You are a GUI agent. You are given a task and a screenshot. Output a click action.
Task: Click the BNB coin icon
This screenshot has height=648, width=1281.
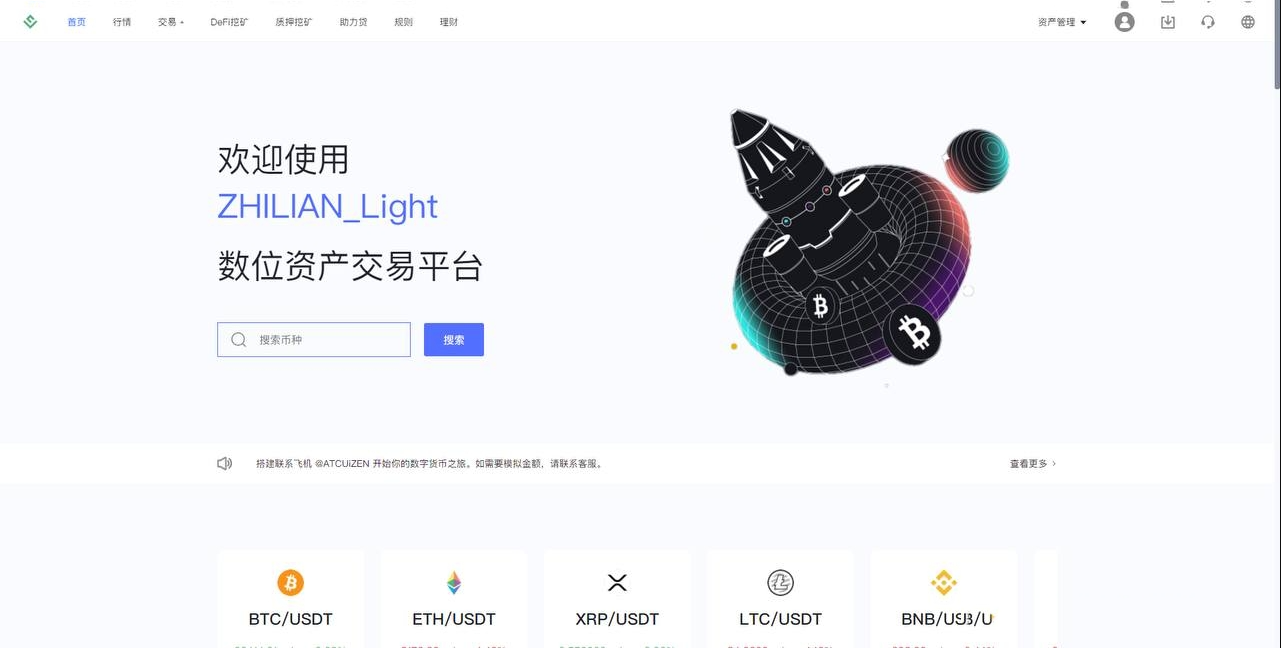click(944, 582)
